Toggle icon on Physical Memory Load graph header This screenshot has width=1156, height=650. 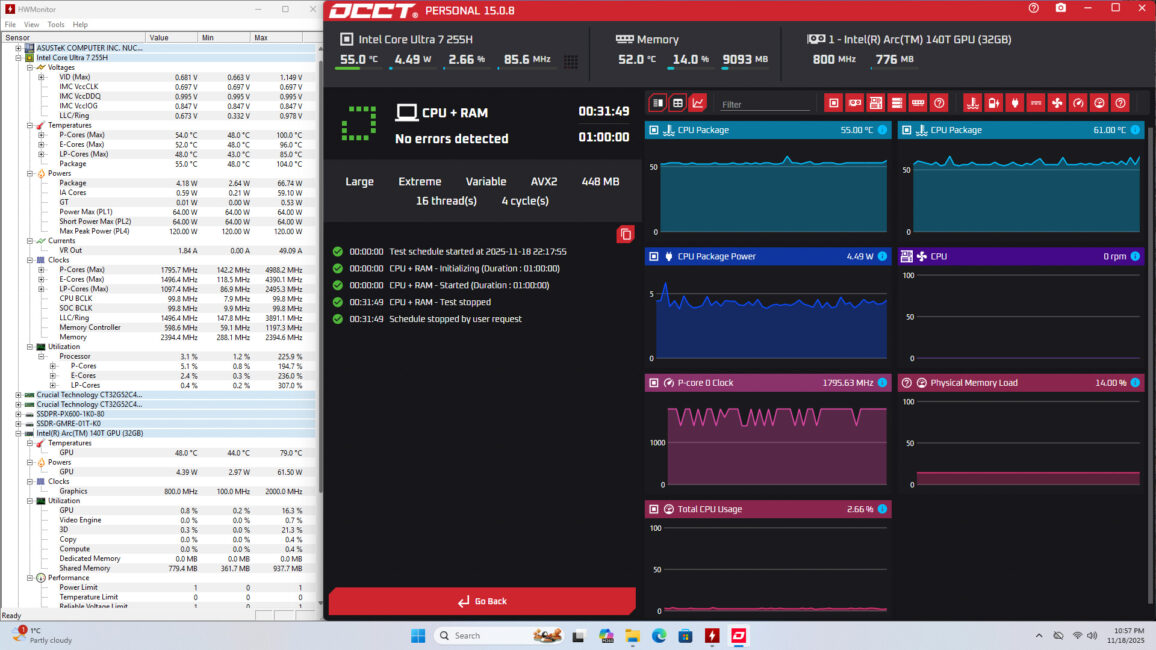tap(907, 382)
